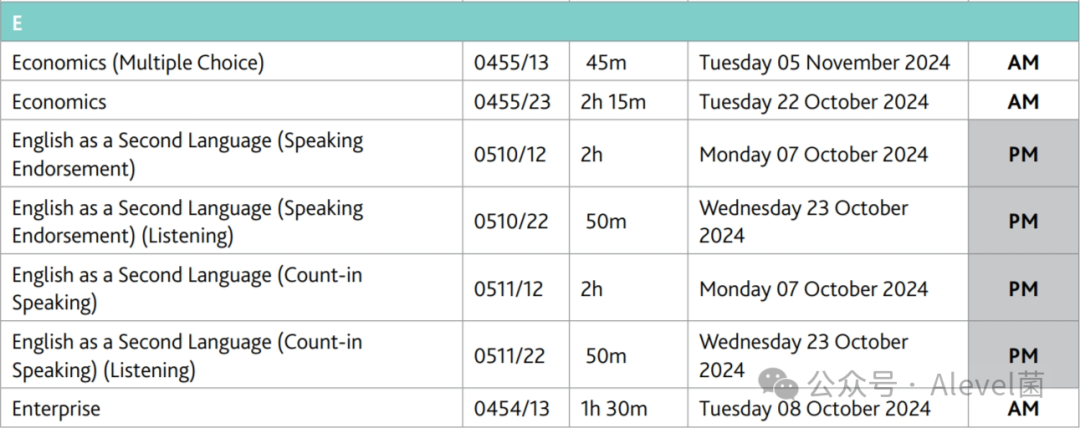Image resolution: width=1080 pixels, height=428 pixels.
Task: Select the Speaking Endorsement (Listening) subject
Action: point(187,221)
